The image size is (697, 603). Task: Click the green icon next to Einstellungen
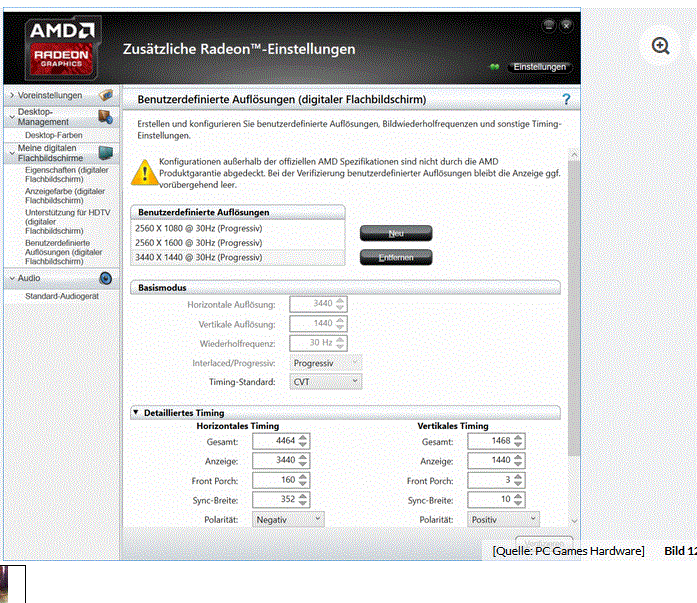click(x=494, y=67)
